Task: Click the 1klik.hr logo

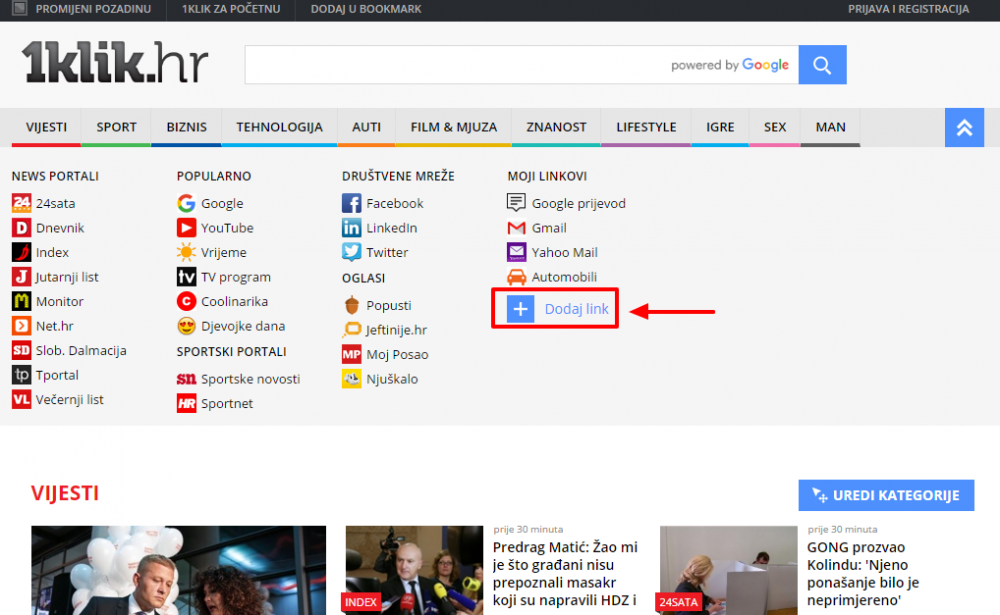Action: click(115, 63)
